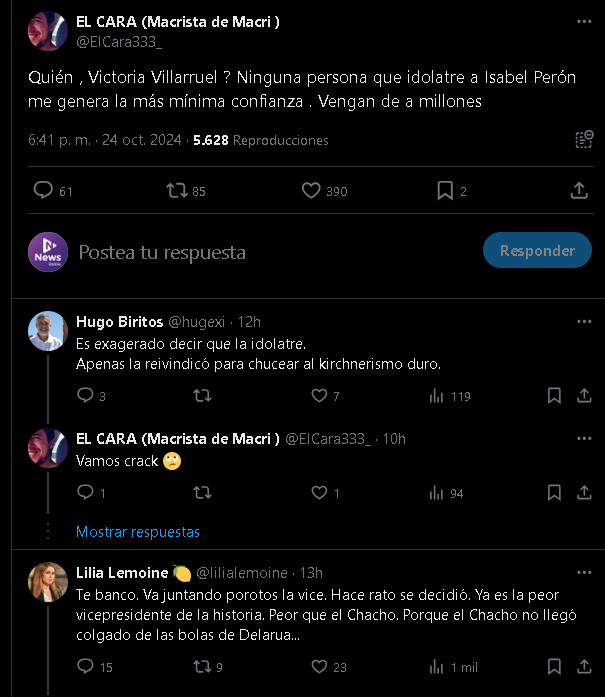Reply to EL CARA's 'Vamos crack' comment

pos(85,493)
